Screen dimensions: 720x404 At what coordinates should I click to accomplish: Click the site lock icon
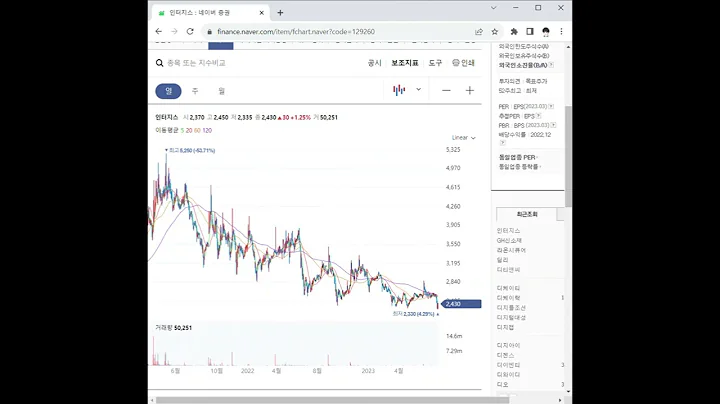click(x=209, y=32)
